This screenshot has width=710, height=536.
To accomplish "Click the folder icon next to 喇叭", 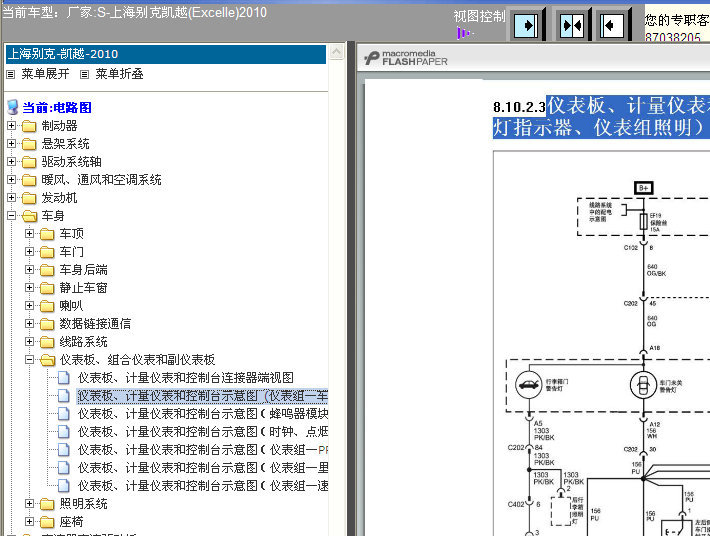I will click(47, 306).
